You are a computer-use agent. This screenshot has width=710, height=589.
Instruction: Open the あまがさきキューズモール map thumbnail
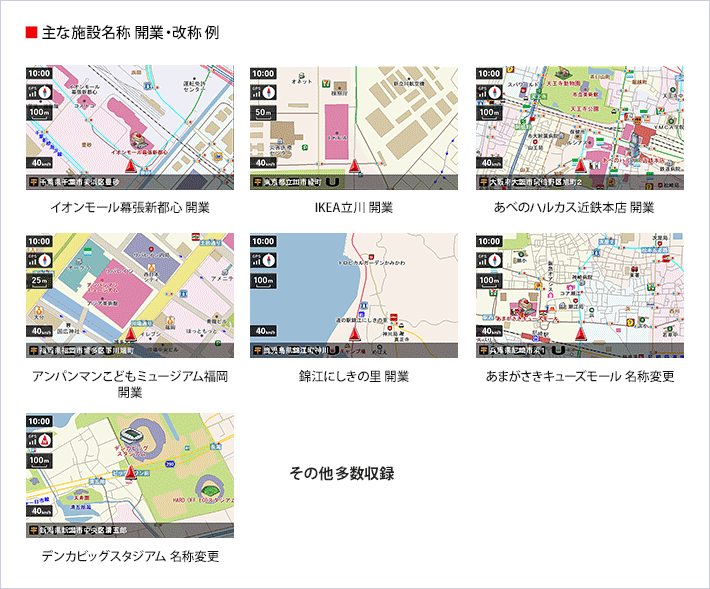[x=580, y=295]
